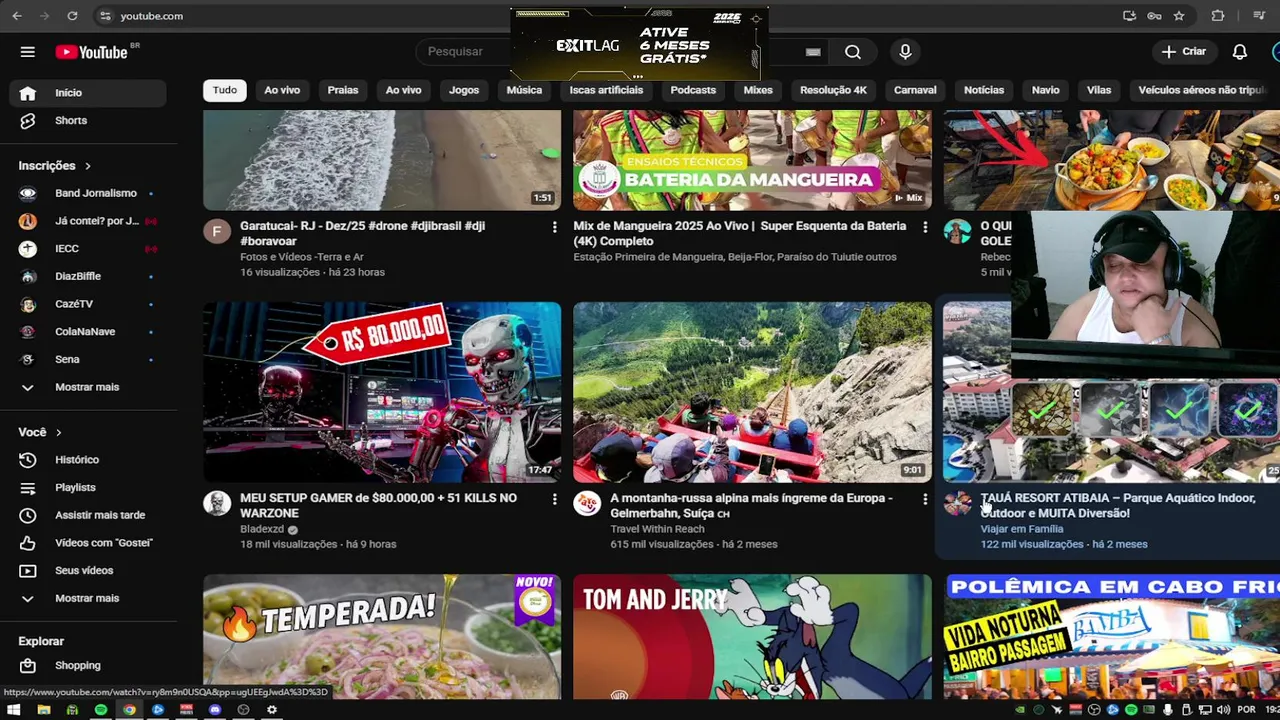Select the Notícias filter chip

[x=984, y=90]
